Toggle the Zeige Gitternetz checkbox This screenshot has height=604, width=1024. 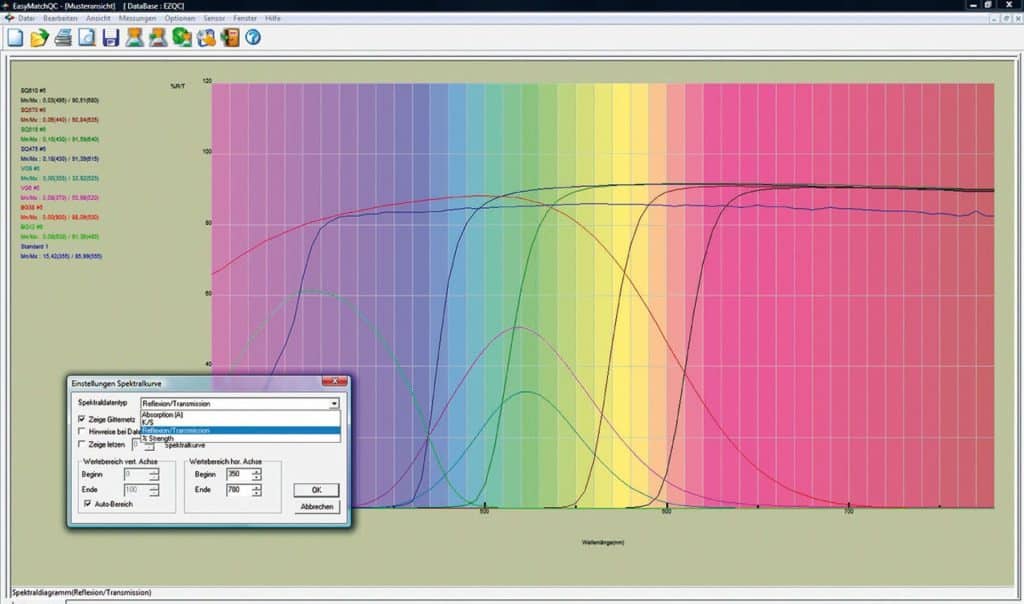pos(82,419)
